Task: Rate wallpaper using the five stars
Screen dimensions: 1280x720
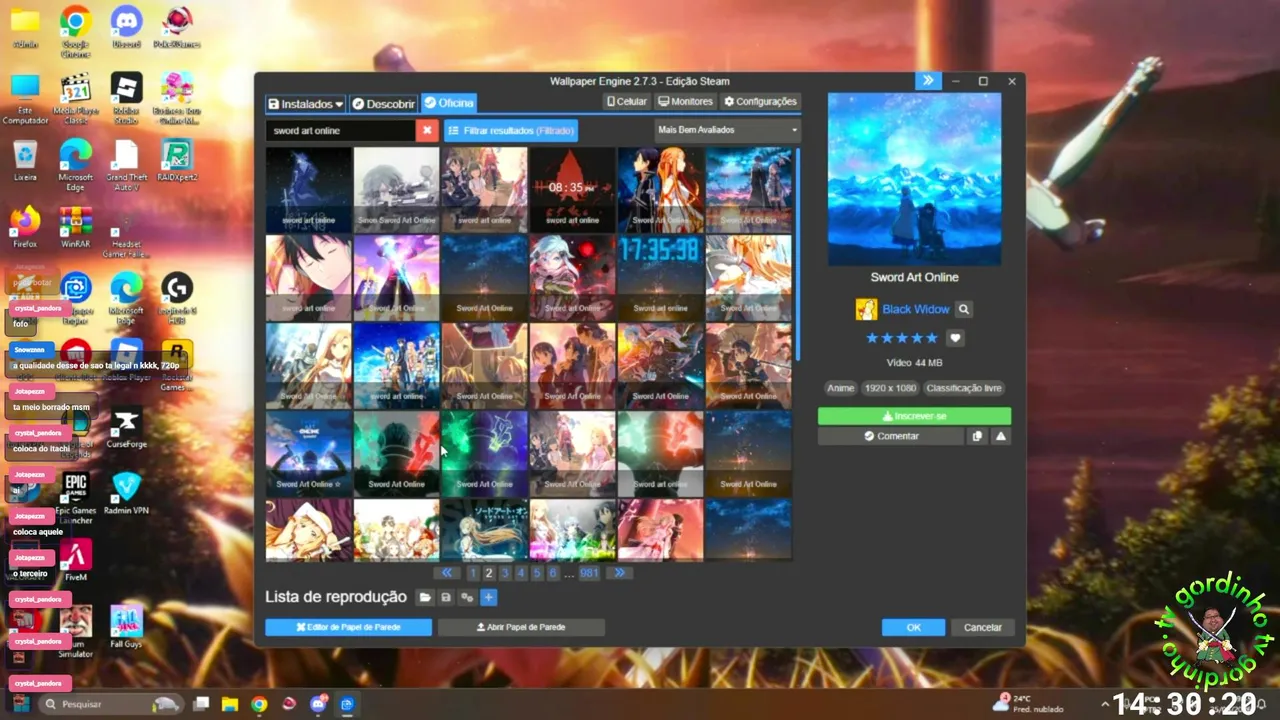Action: [902, 338]
